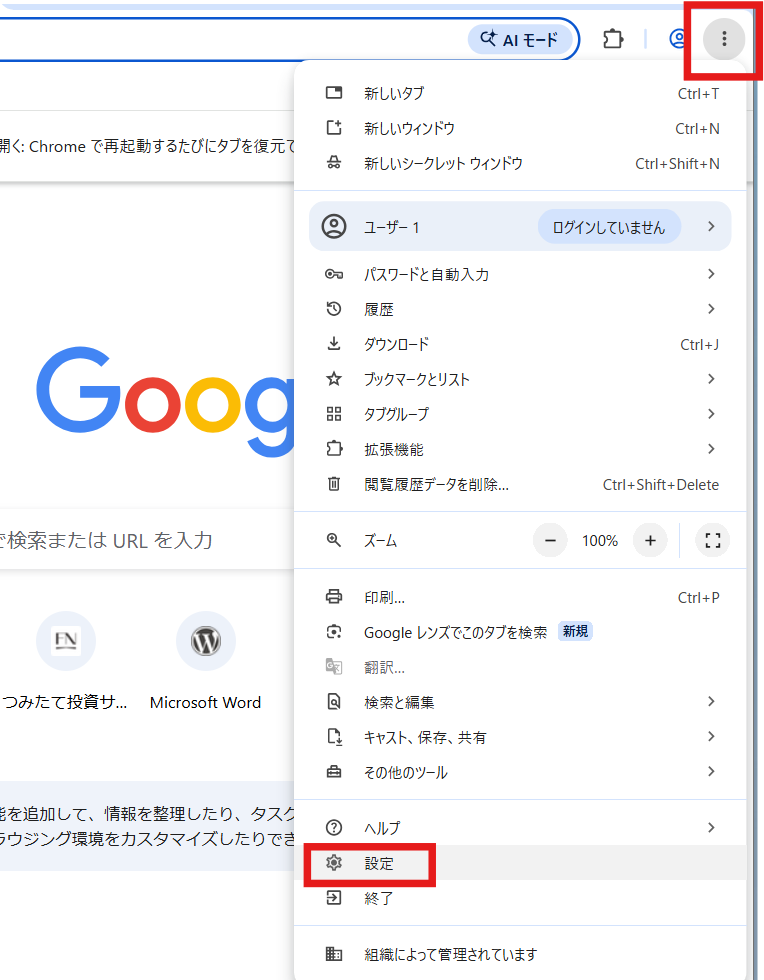Click the toolbox icon beside その他のツール
The image size is (764, 980).
(334, 772)
